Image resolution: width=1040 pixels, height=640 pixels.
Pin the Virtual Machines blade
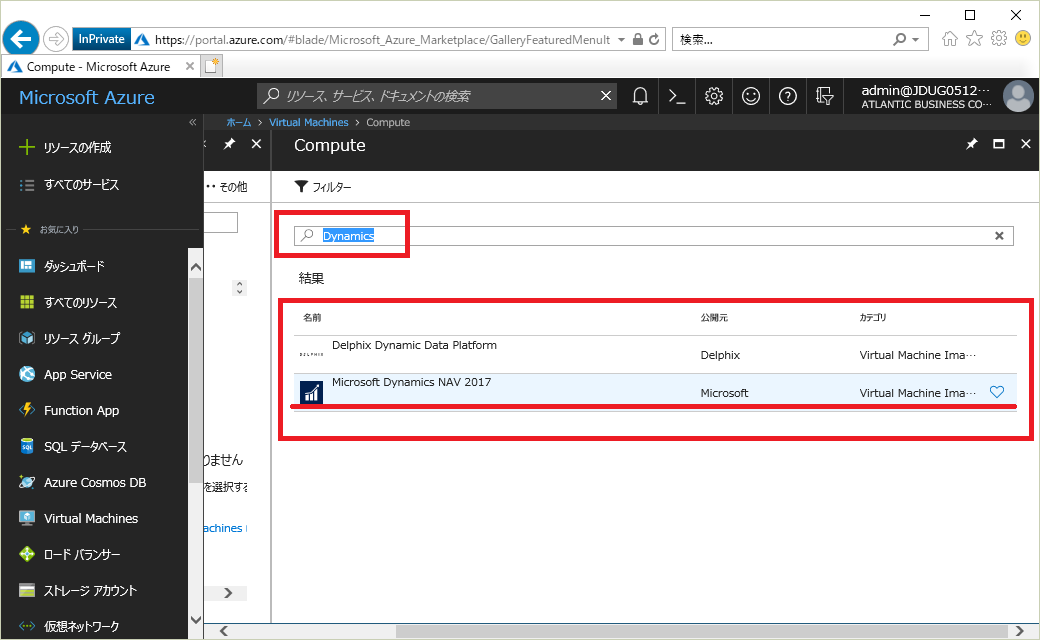pyautogui.click(x=229, y=144)
